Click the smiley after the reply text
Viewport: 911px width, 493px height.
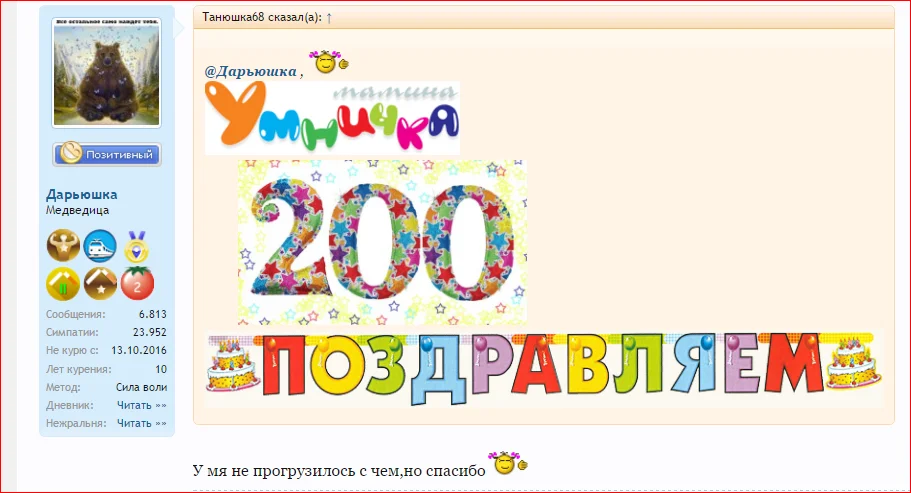(x=508, y=463)
